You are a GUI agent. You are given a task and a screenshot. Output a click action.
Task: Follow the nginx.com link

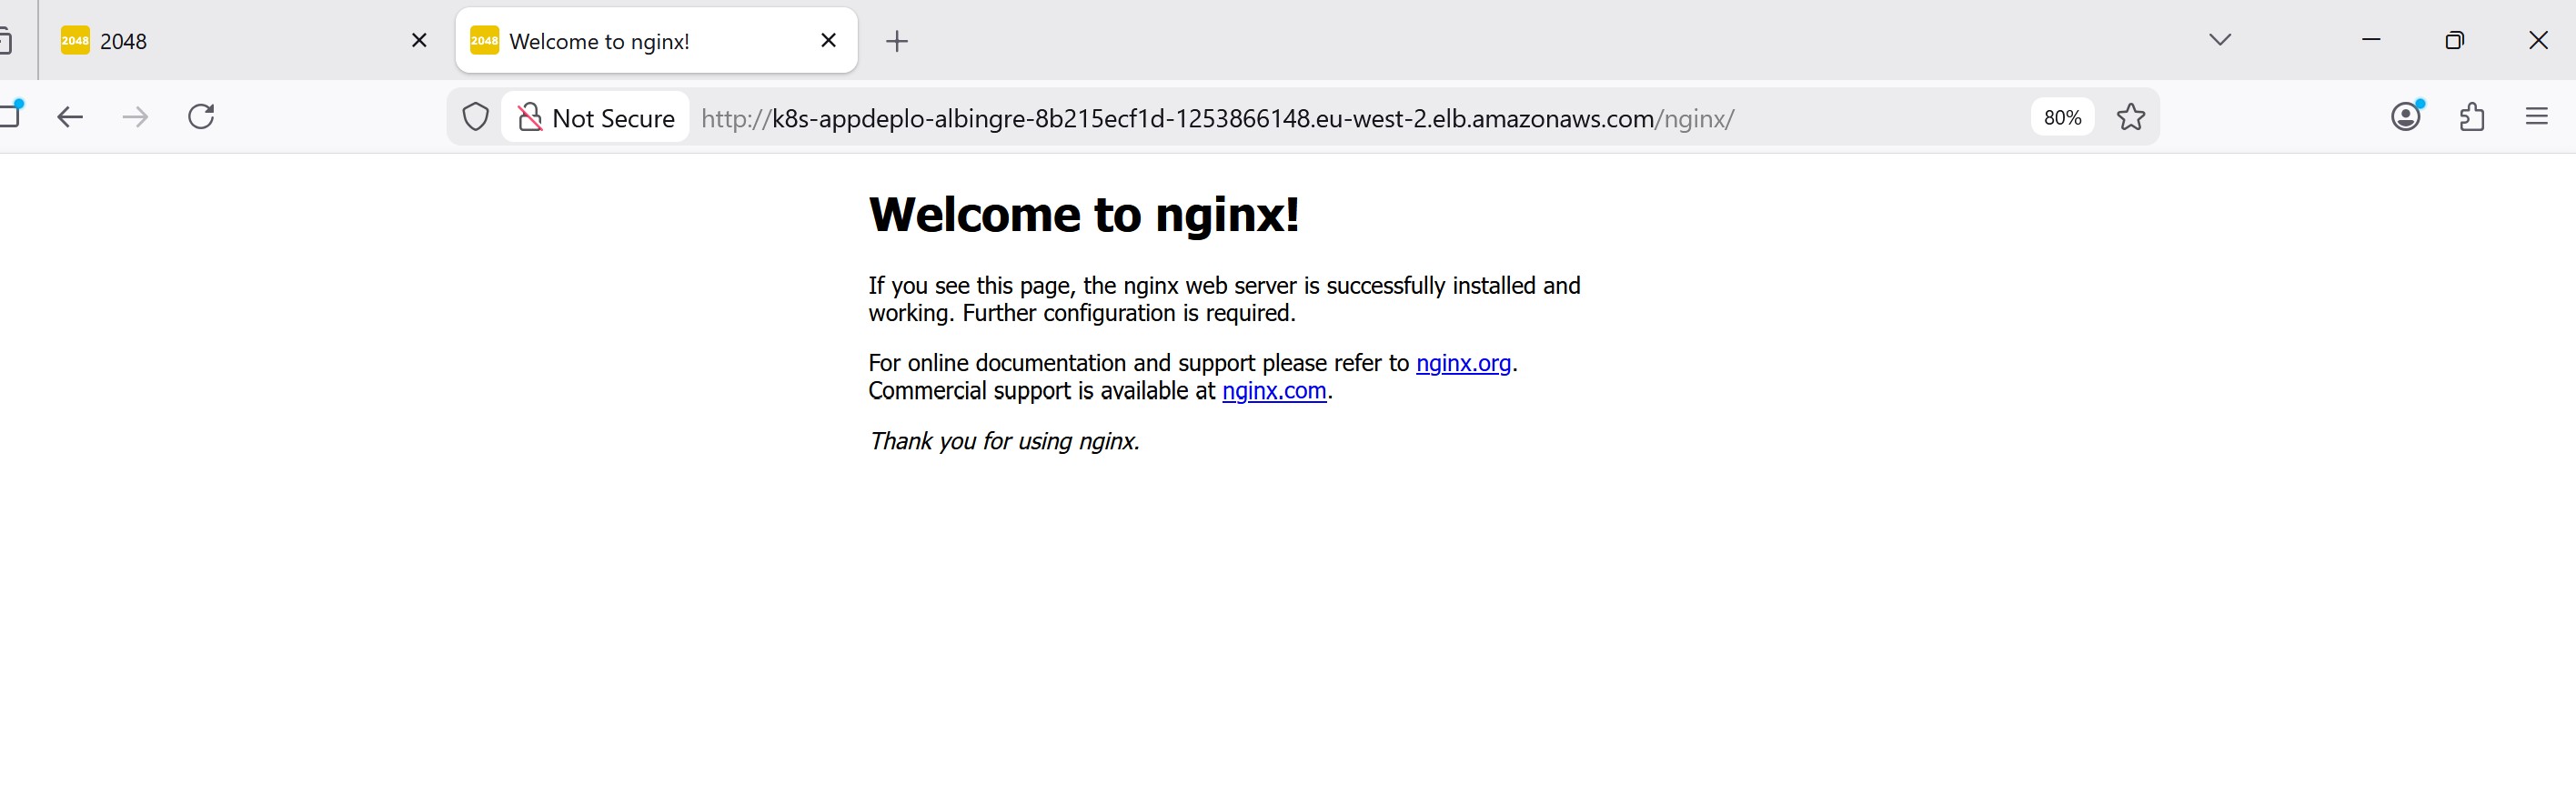click(x=1274, y=391)
